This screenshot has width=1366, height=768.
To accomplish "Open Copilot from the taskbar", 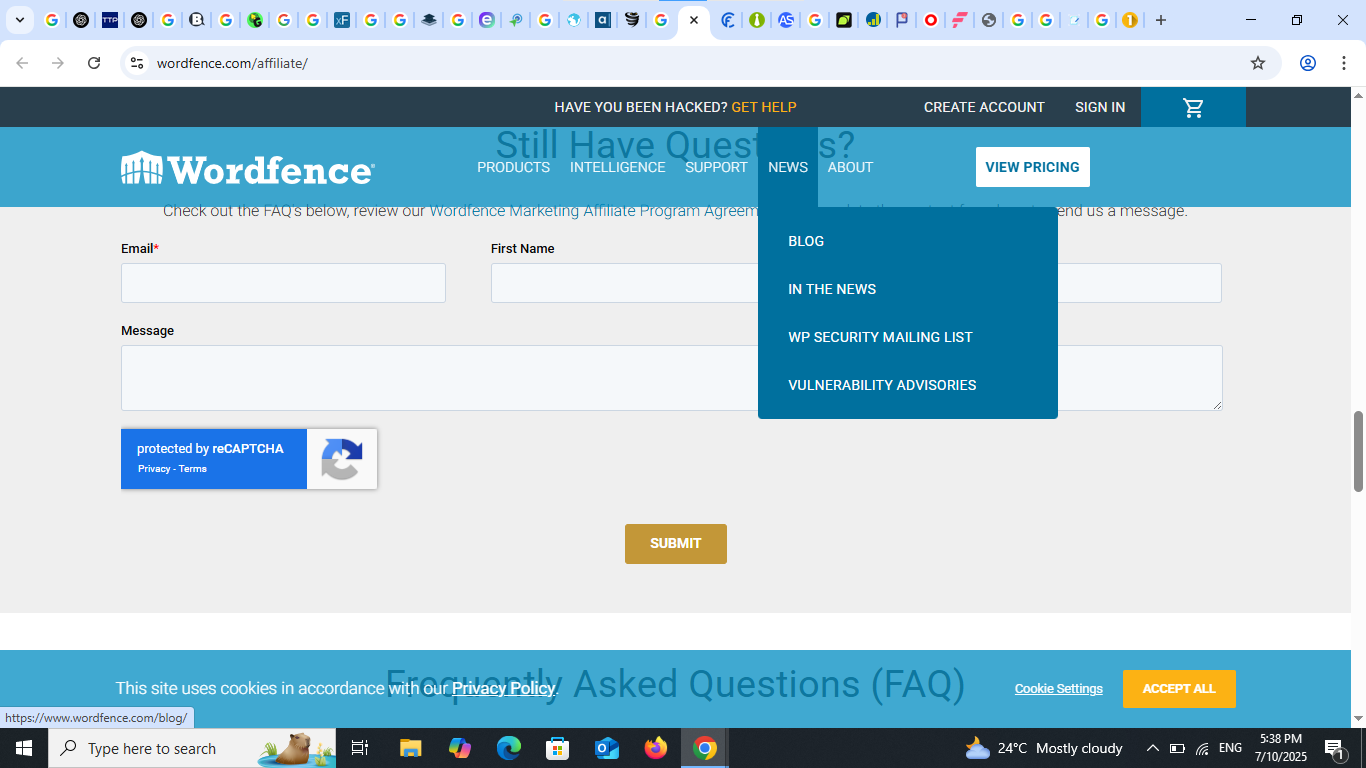I will point(460,748).
